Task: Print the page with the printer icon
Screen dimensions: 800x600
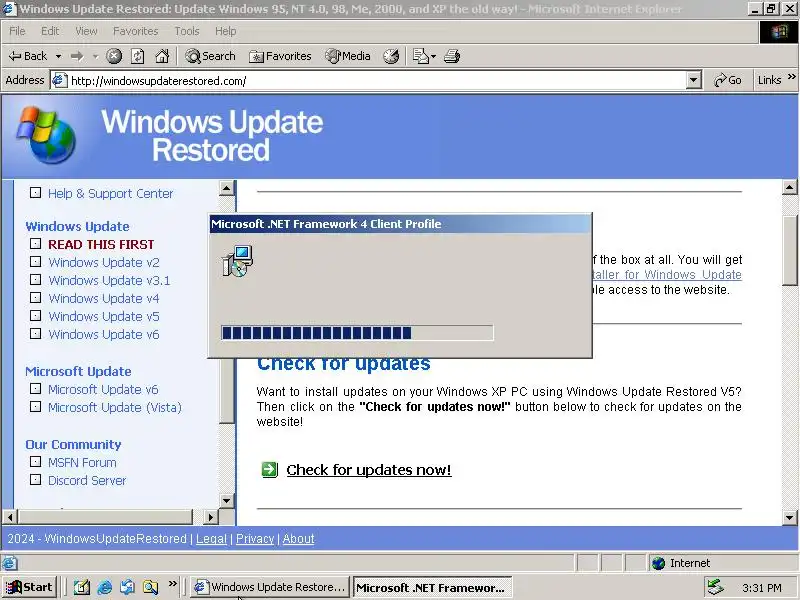Action: tap(452, 56)
